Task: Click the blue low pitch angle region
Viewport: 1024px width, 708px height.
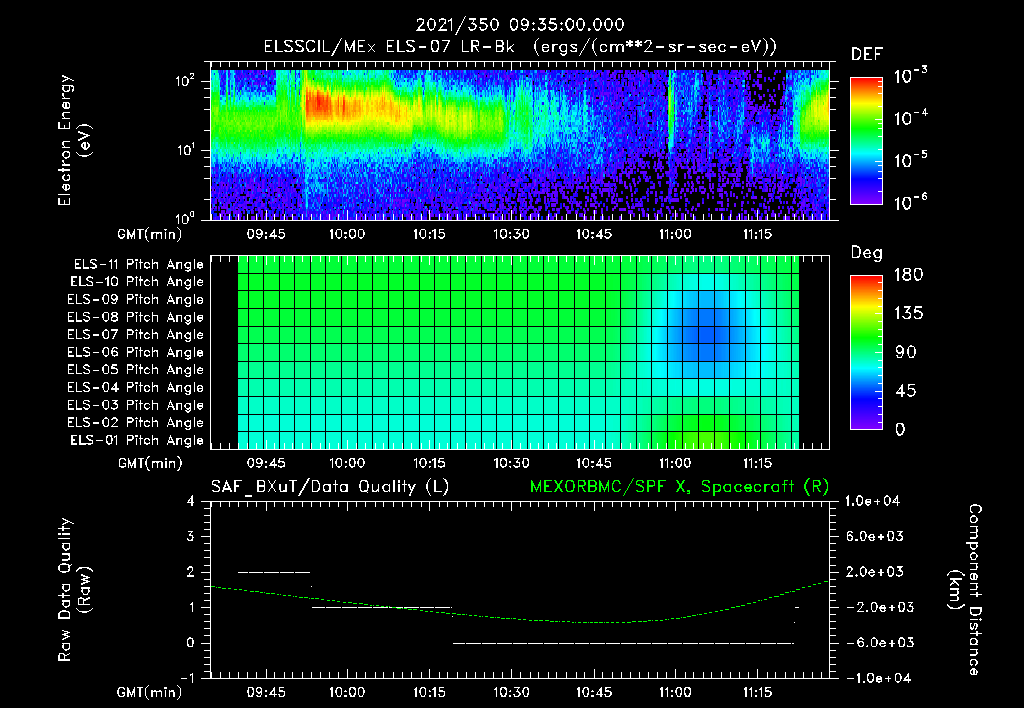Action: 707,334
